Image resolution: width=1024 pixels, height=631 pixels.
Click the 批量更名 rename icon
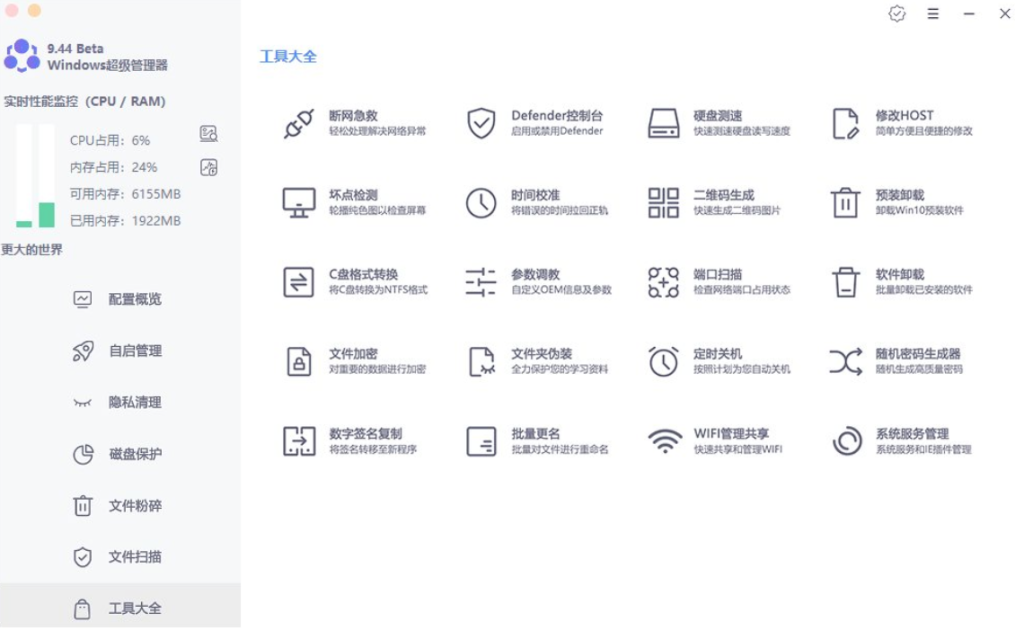(x=481, y=442)
